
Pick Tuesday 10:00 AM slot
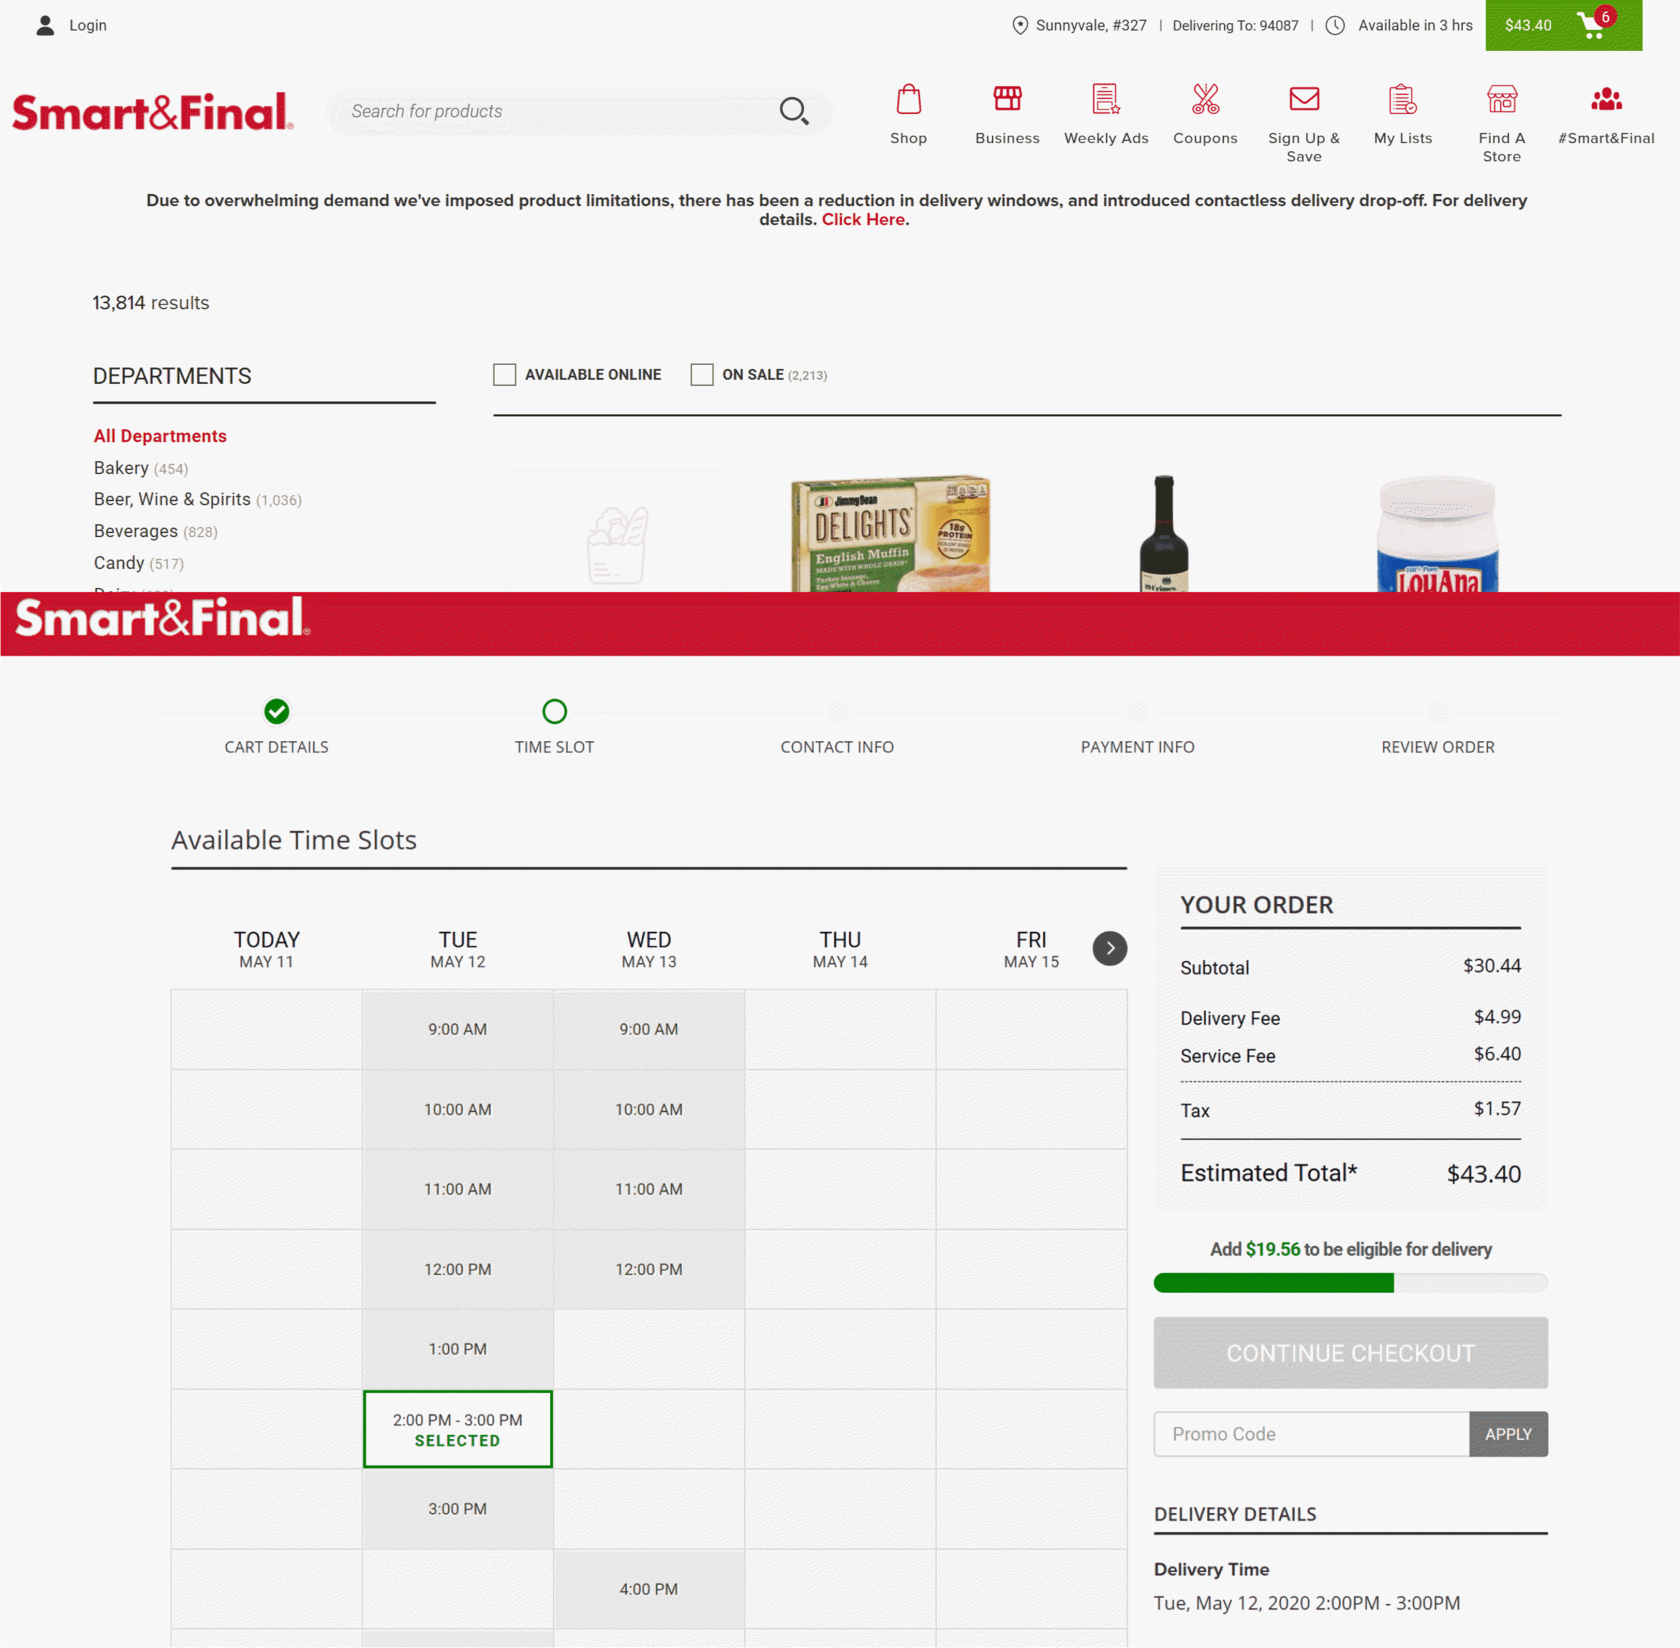[458, 1109]
